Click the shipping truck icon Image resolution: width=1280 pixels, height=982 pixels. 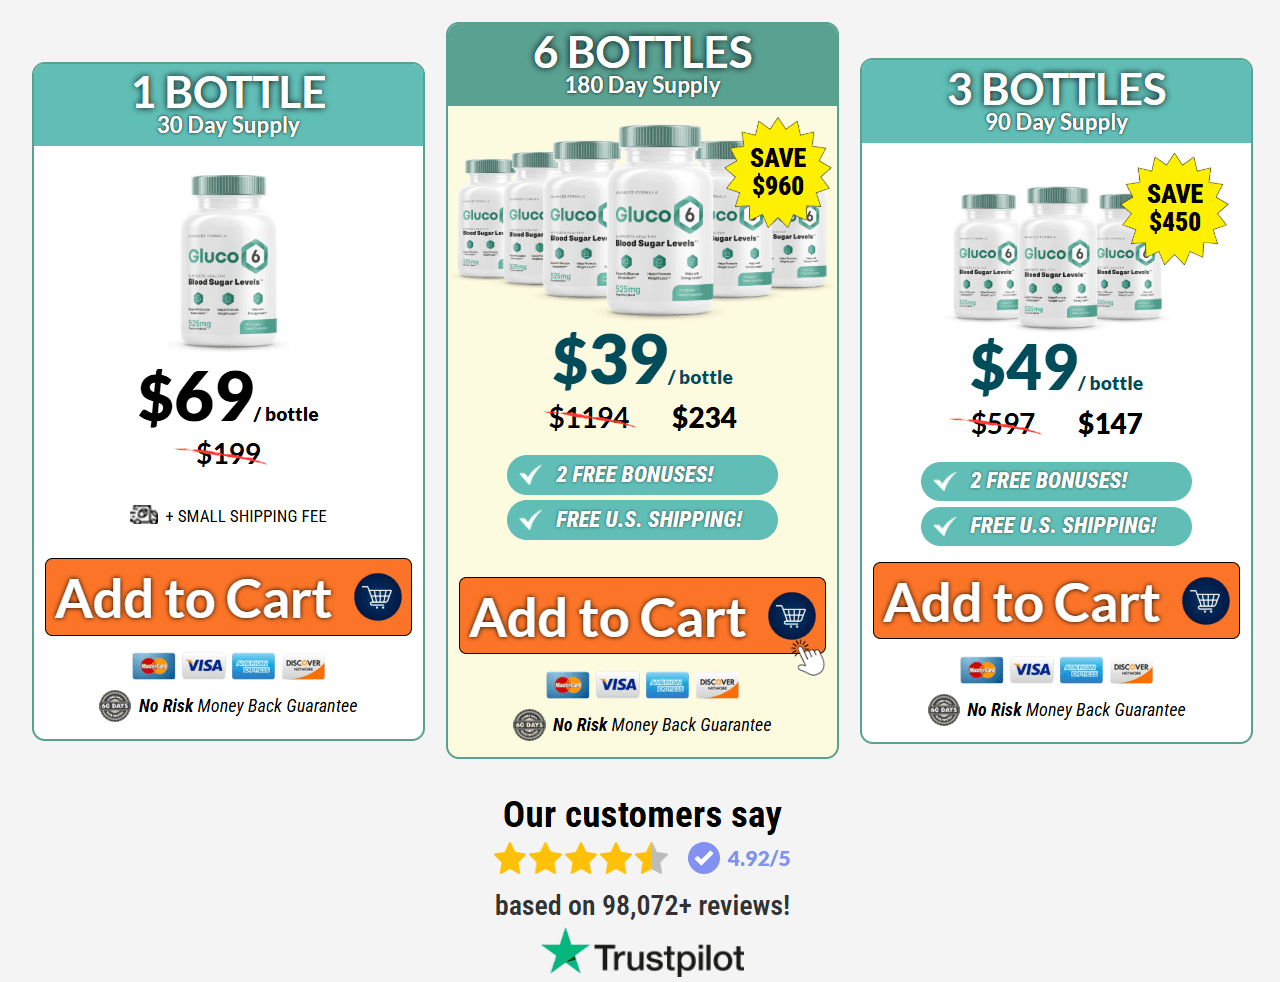pyautogui.click(x=144, y=515)
